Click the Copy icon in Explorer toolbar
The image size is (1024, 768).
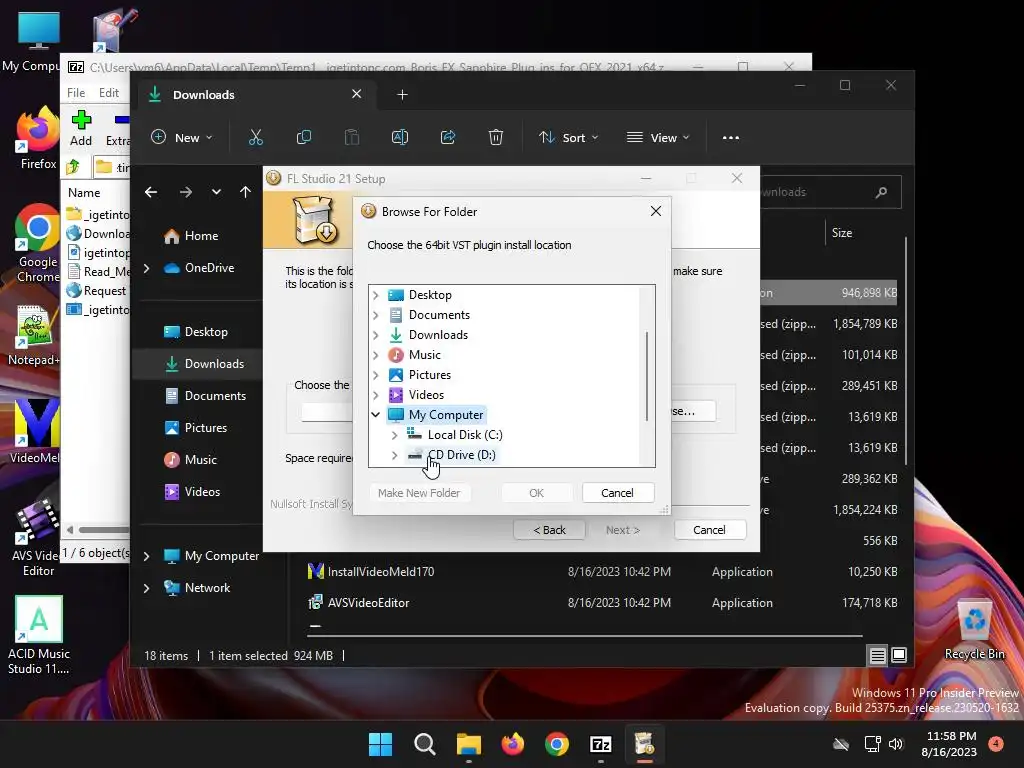tap(304, 137)
